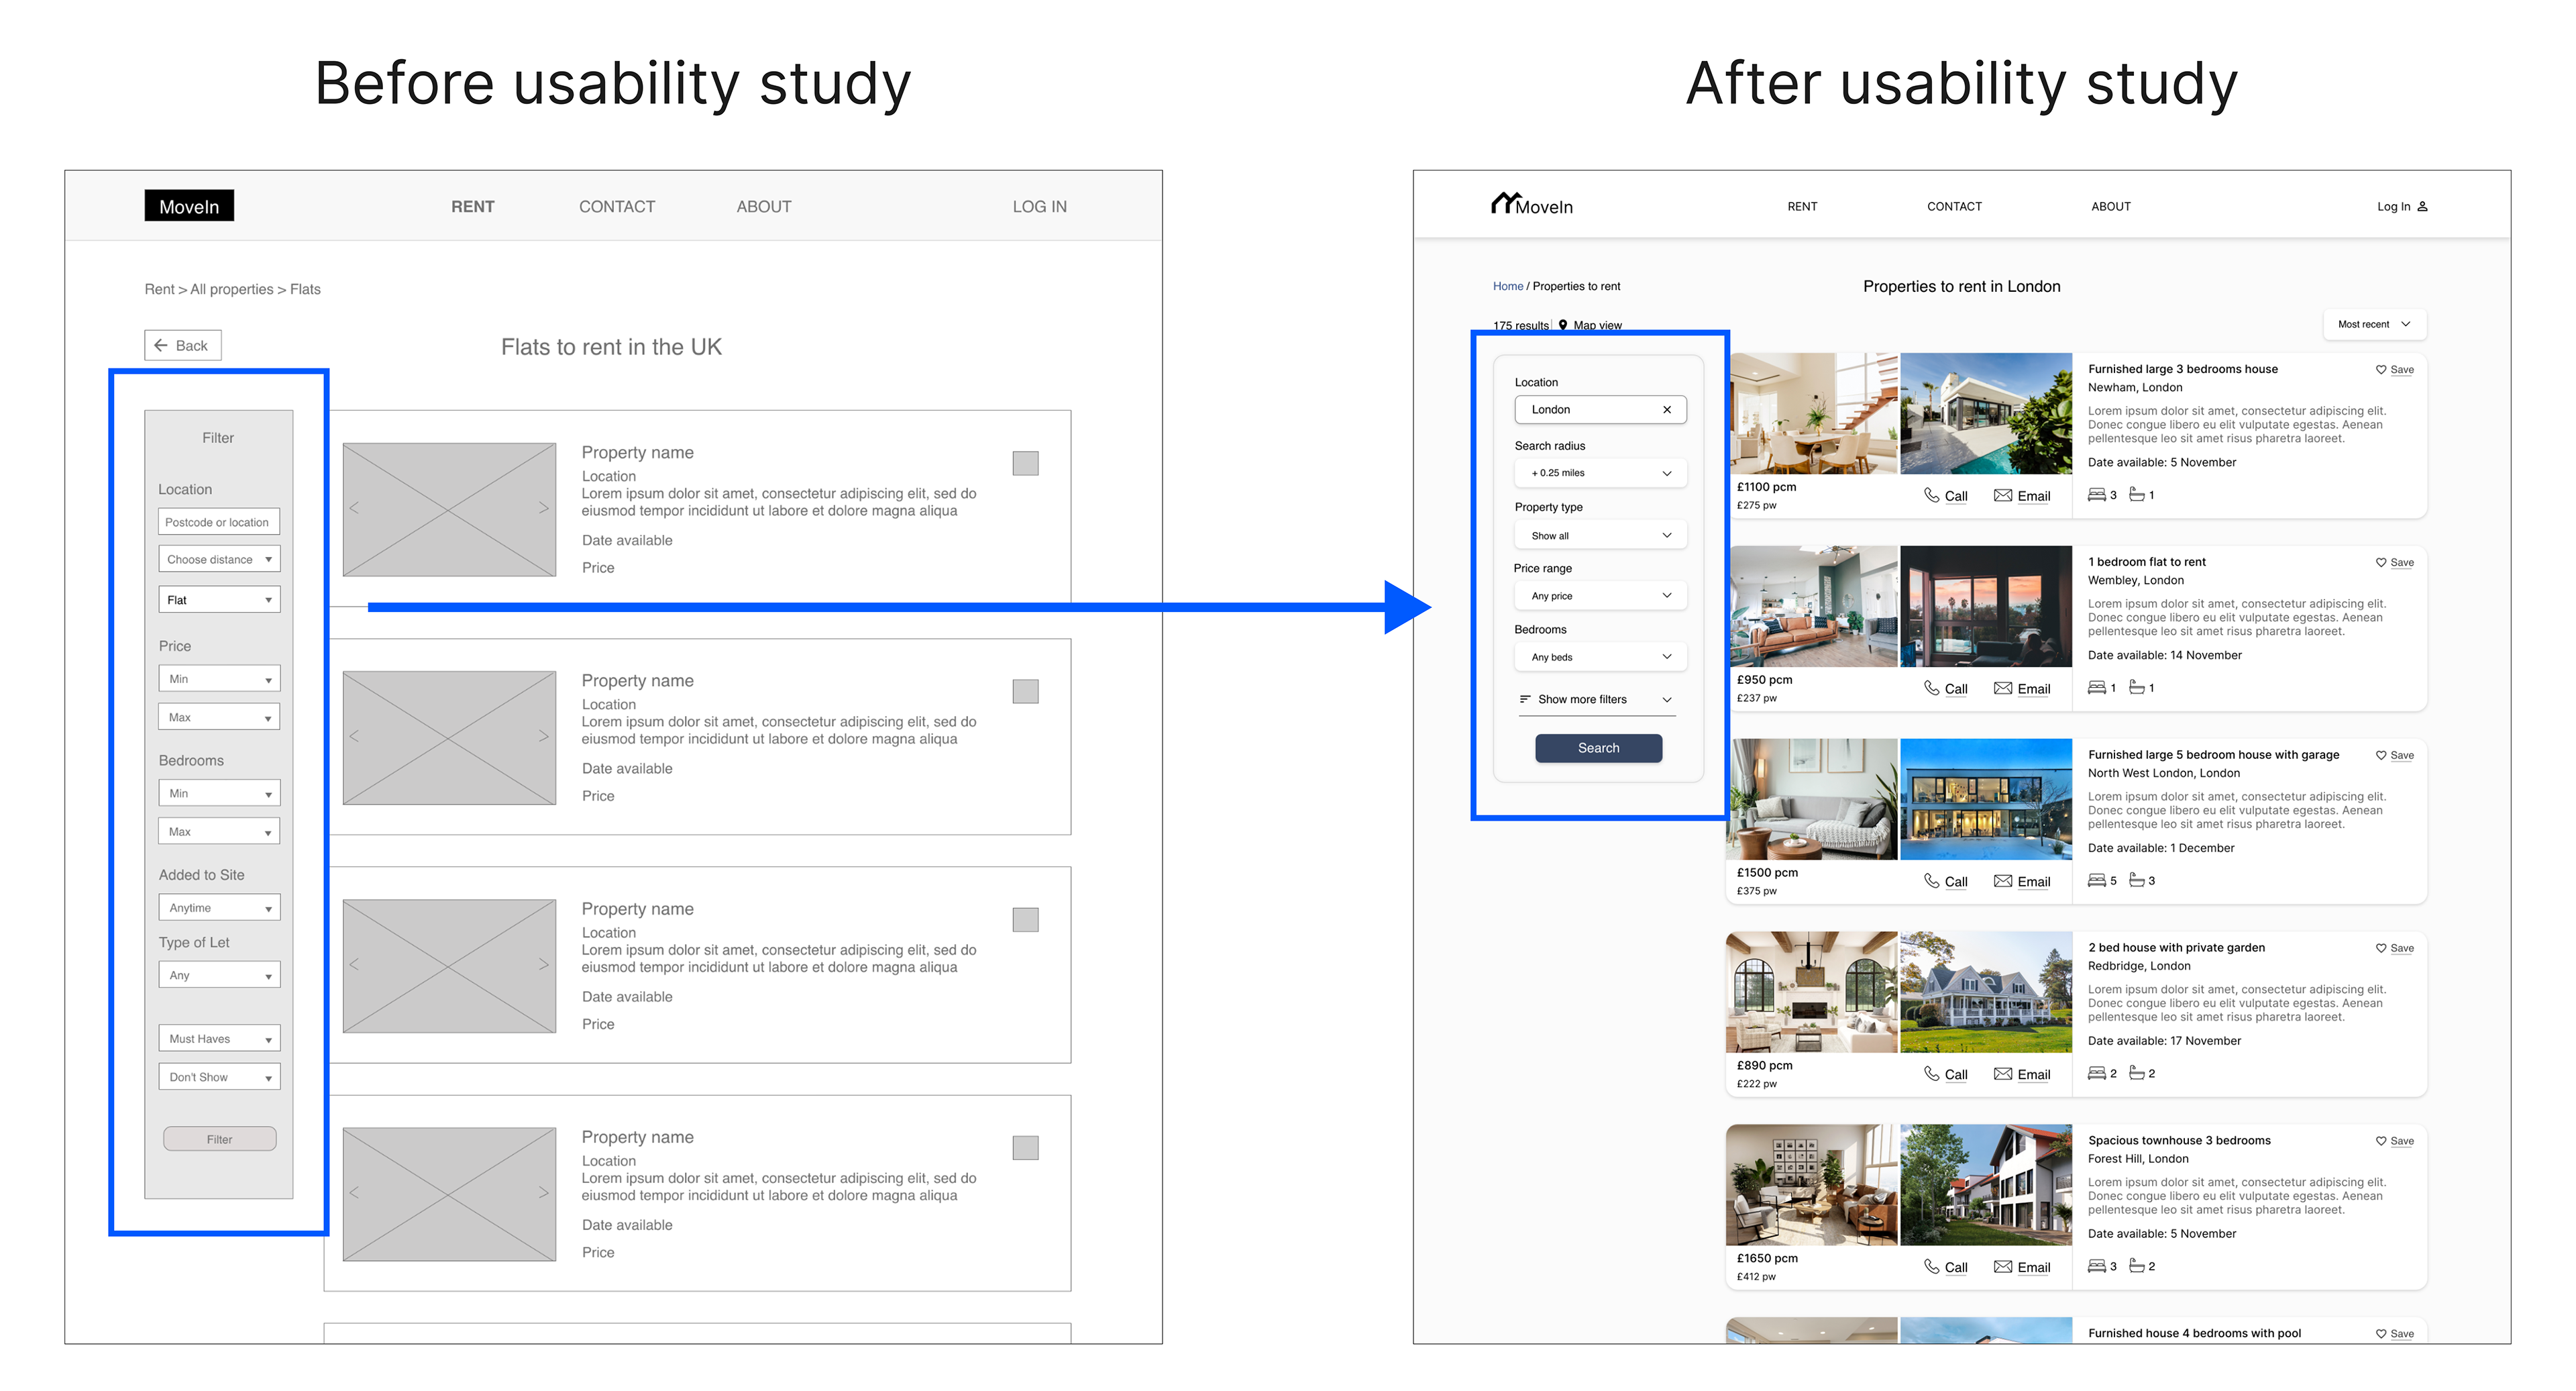Click the MoveIn house logo in the After design
Viewport: 2576px width, 1391px height.
tap(1531, 204)
